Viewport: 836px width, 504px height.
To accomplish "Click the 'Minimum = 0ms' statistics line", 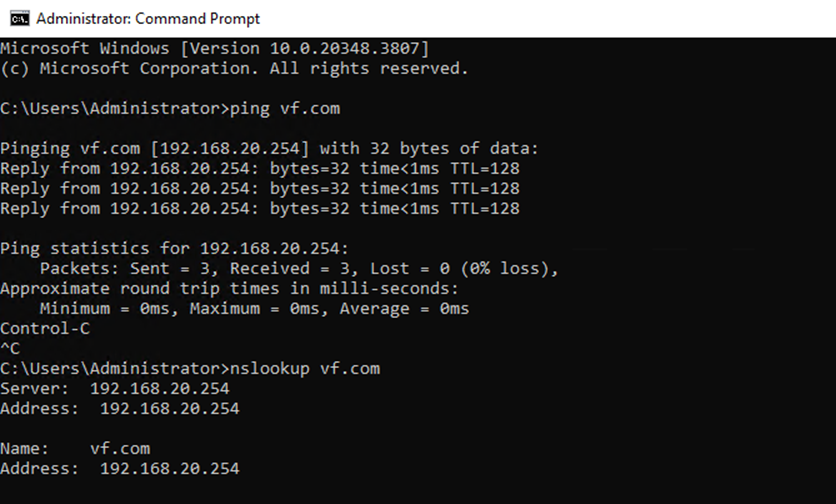I will tap(254, 309).
